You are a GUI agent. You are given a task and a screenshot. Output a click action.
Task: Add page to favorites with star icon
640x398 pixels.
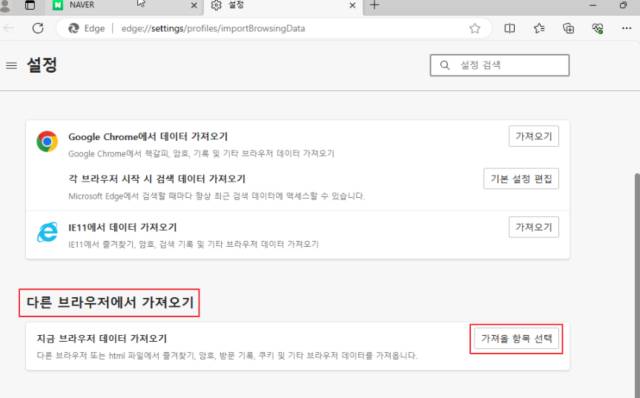tap(475, 28)
